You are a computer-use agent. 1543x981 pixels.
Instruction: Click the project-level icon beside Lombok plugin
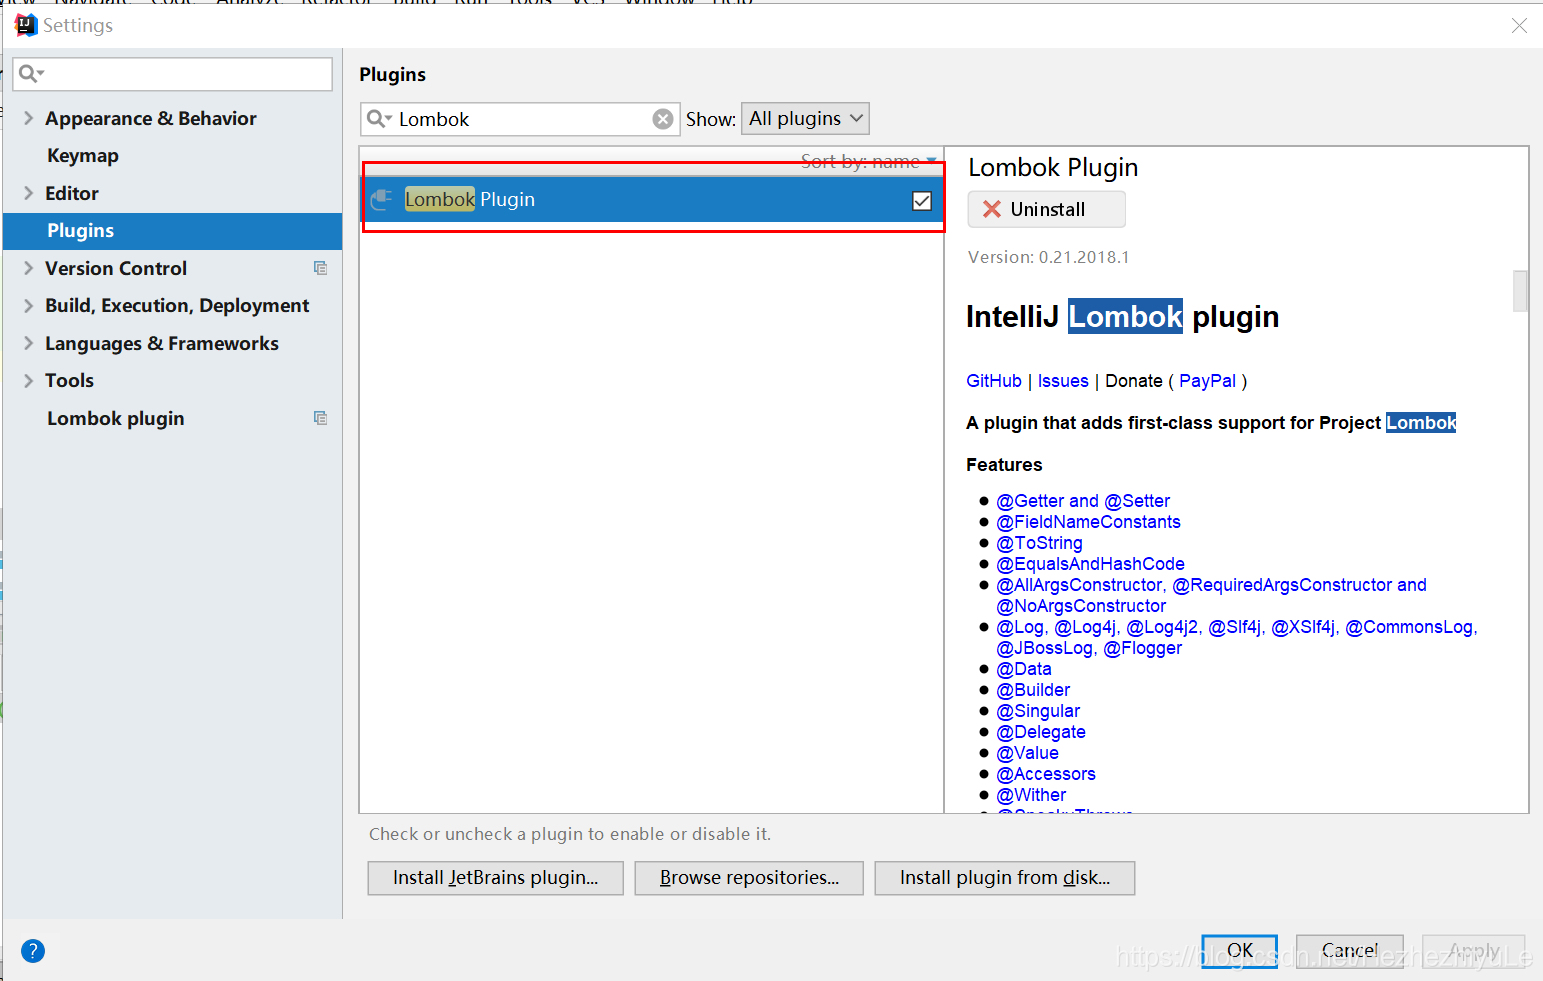click(320, 418)
